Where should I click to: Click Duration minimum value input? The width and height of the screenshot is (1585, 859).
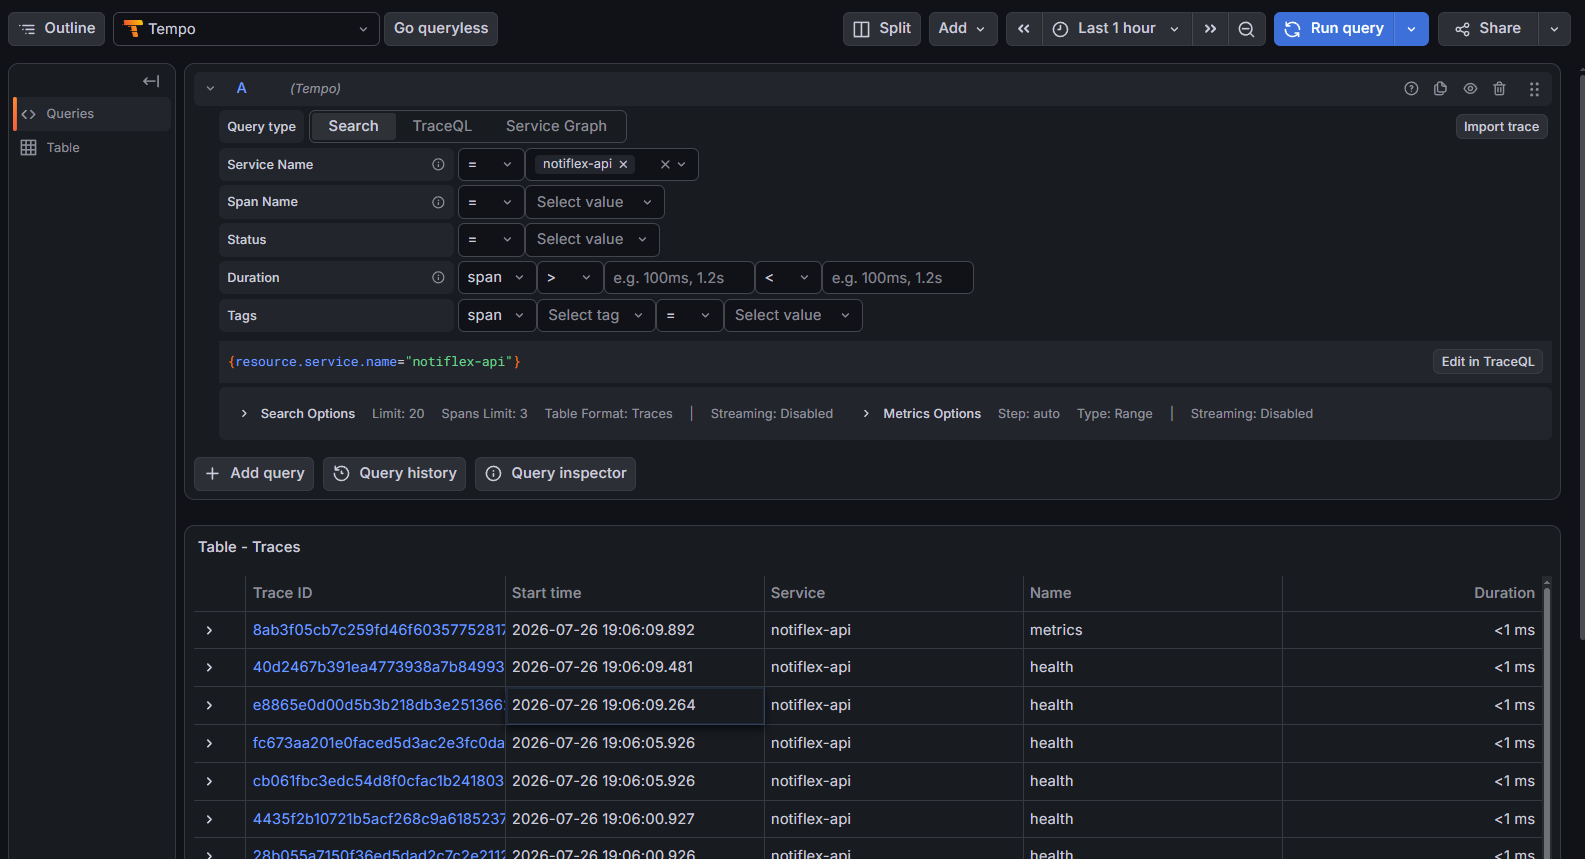[679, 278]
